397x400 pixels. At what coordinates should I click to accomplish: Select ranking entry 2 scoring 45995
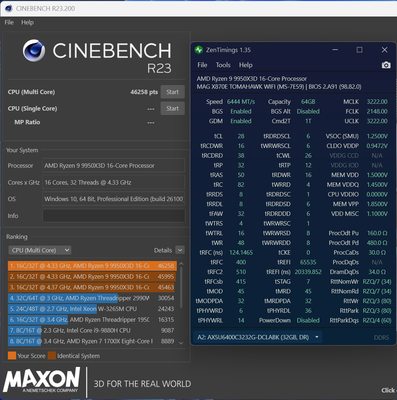92,276
